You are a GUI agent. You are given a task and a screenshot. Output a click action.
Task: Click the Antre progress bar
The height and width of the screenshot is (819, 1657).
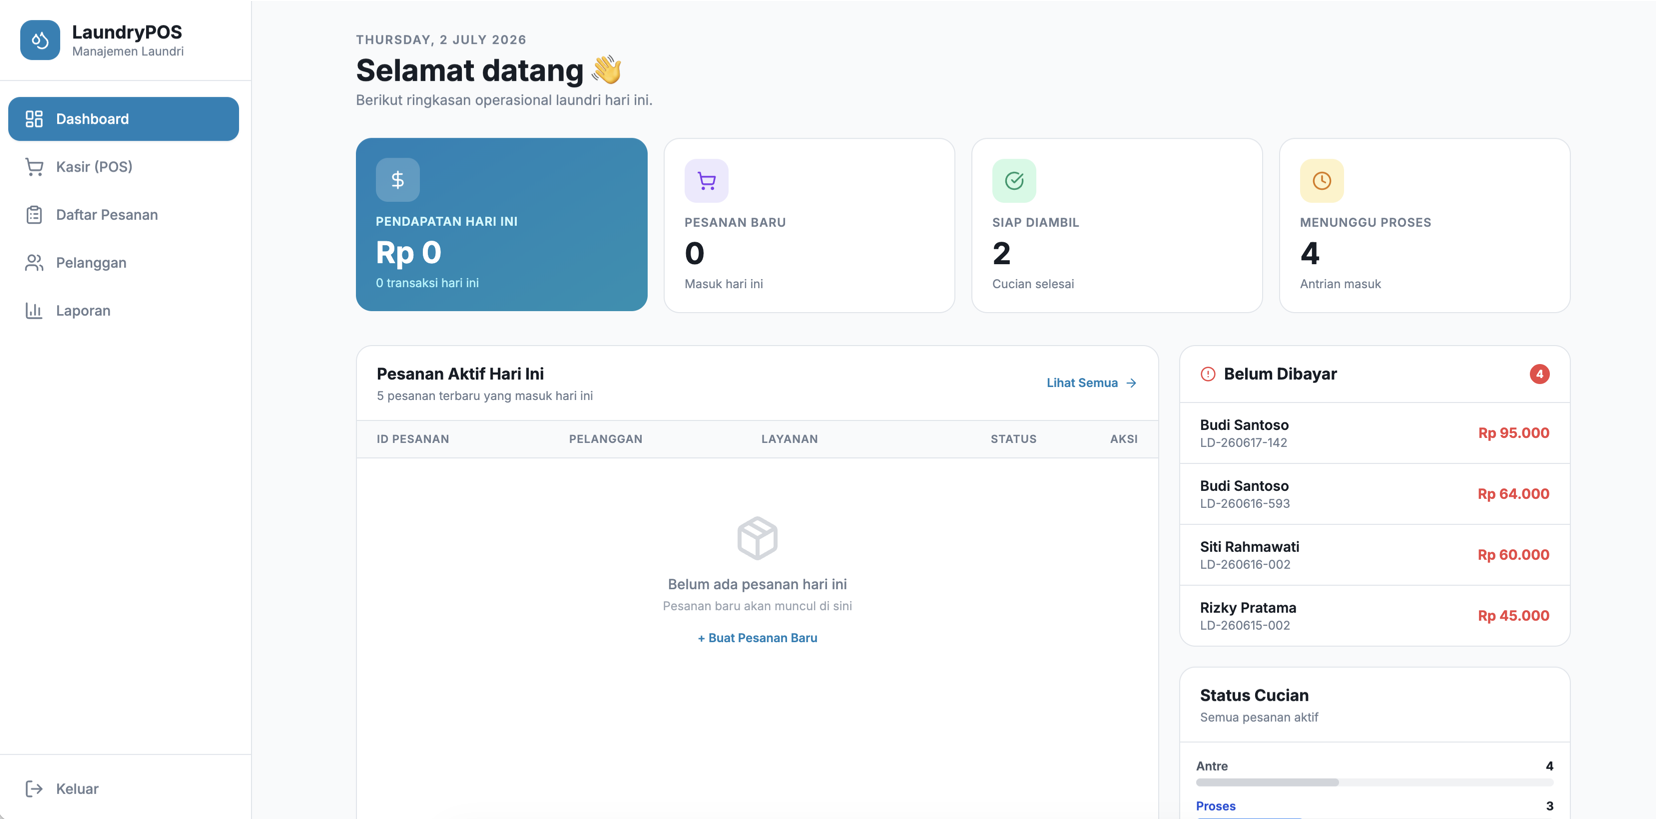tap(1375, 783)
